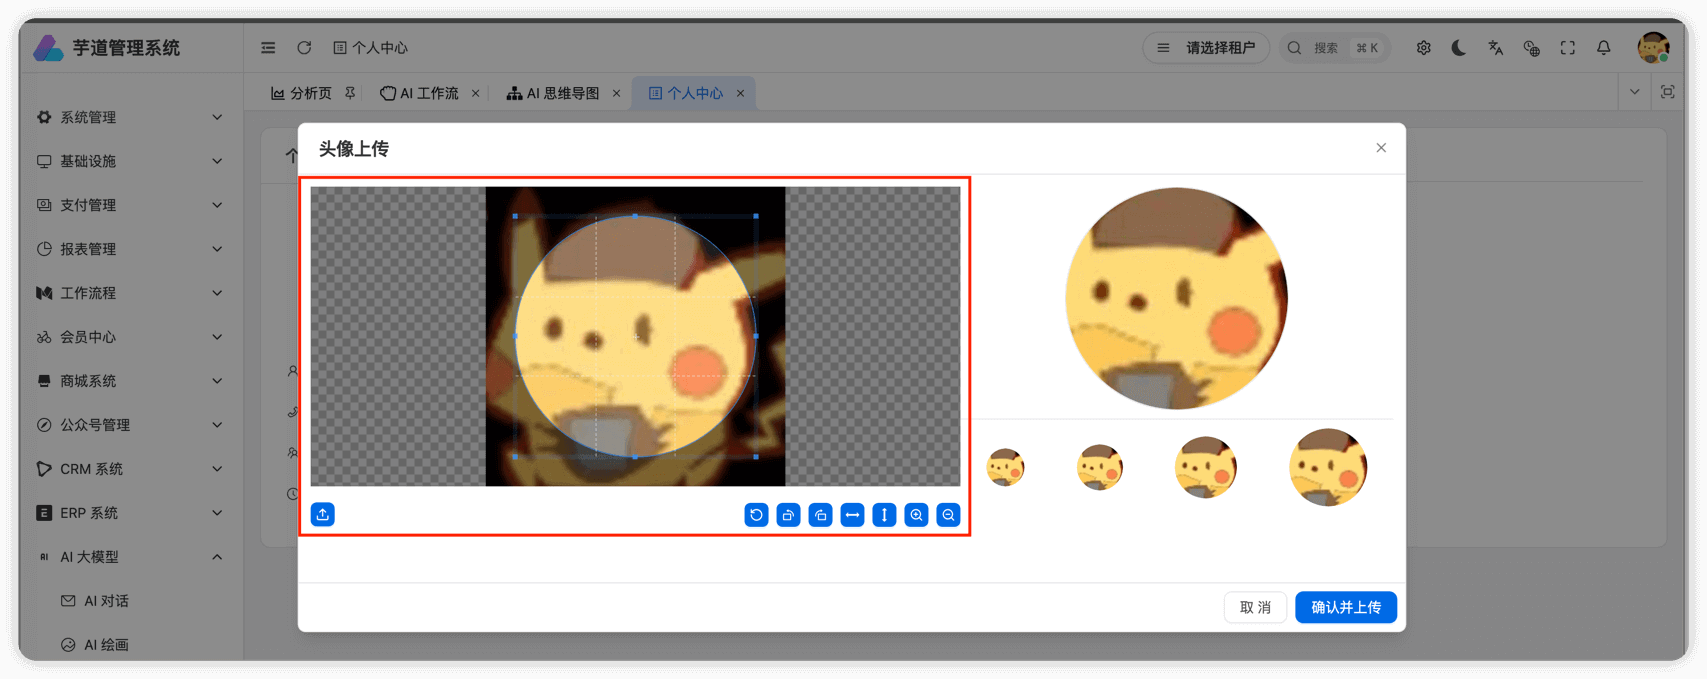The height and width of the screenshot is (679, 1707).
Task: Flip the avatar image vertically
Action: click(884, 515)
